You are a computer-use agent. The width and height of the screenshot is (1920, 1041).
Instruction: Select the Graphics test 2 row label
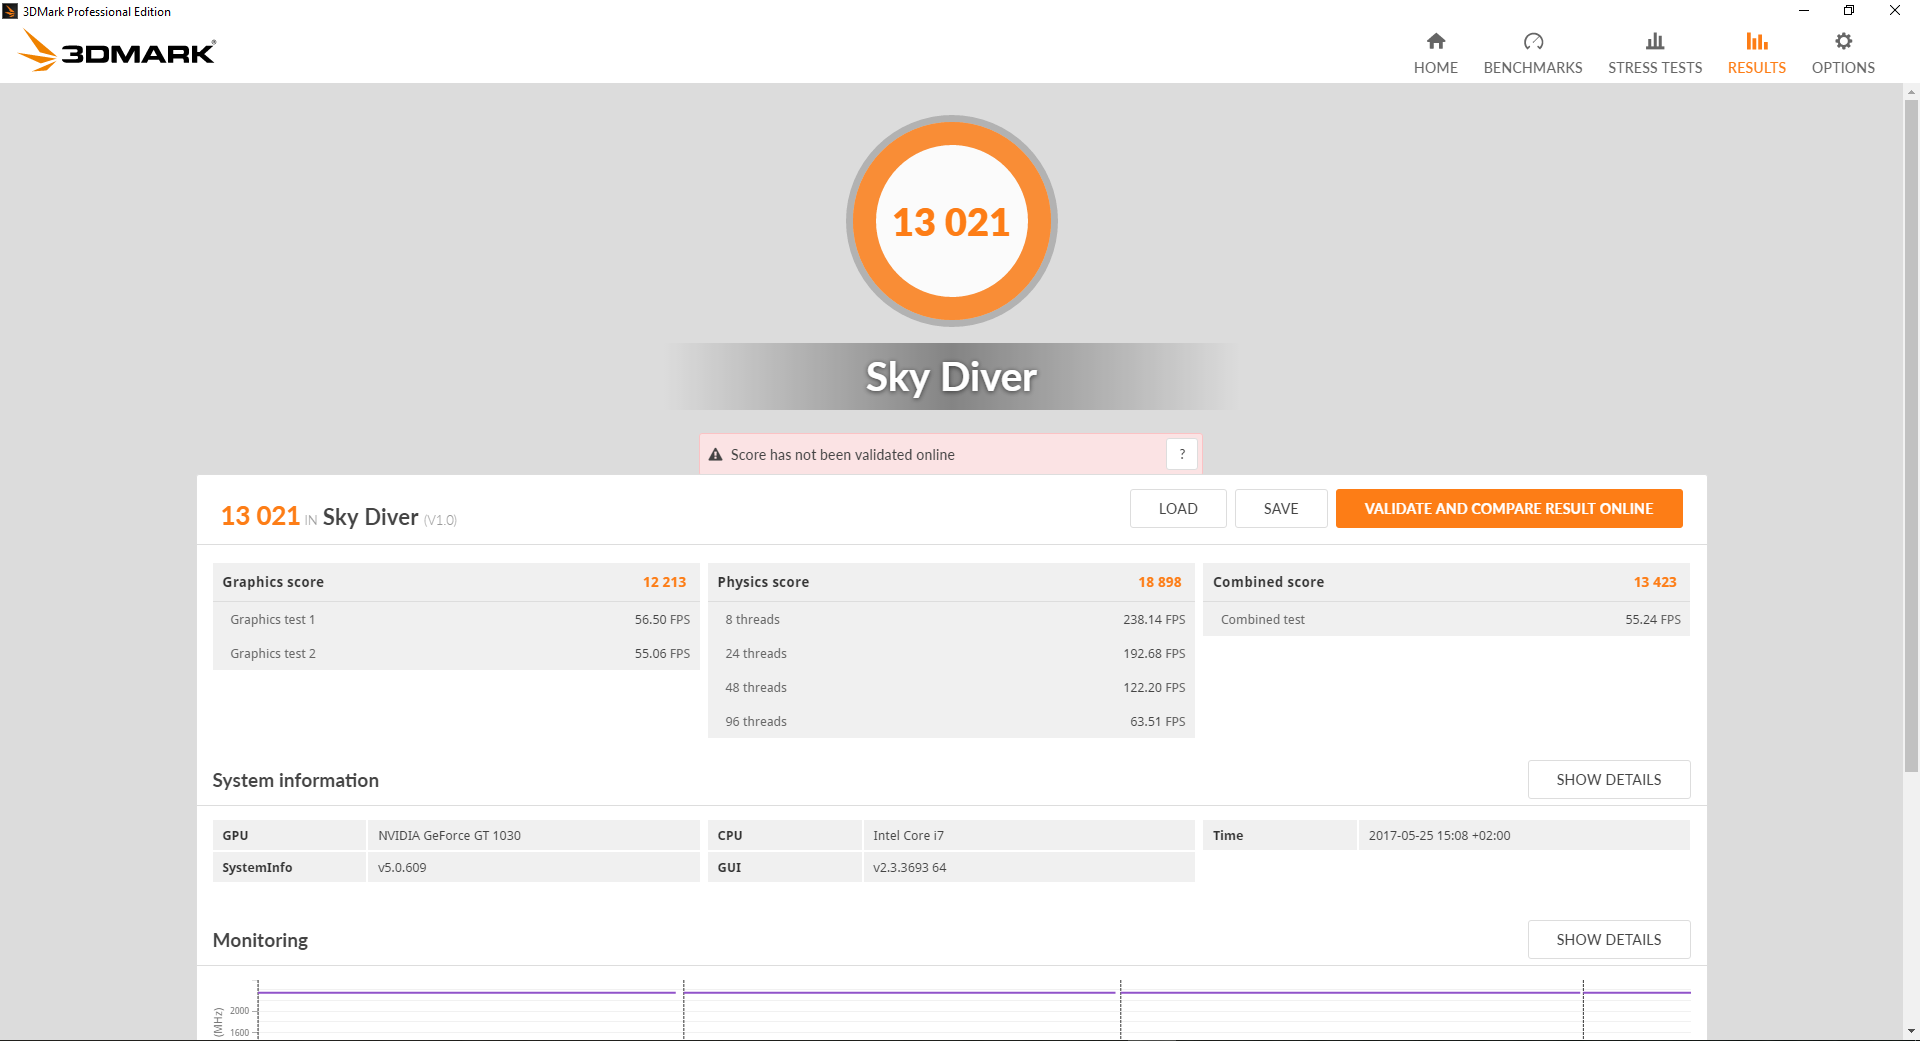[273, 654]
